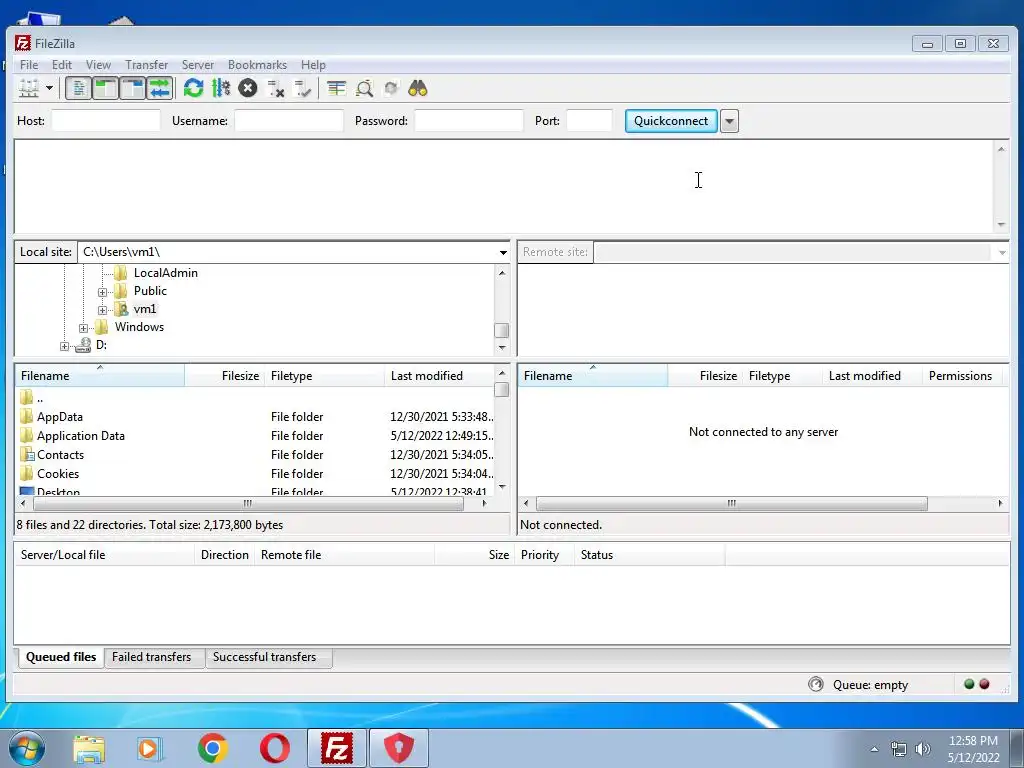Open the Server menu
1024x768 pixels.
coord(197,65)
